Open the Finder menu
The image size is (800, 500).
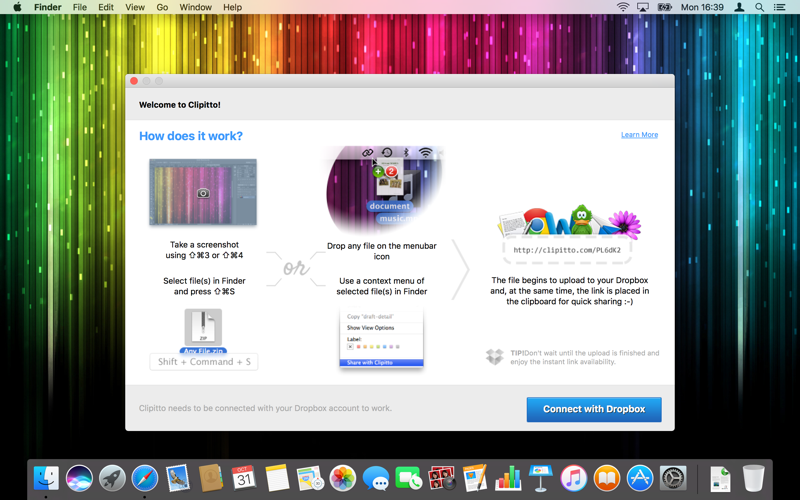point(47,7)
